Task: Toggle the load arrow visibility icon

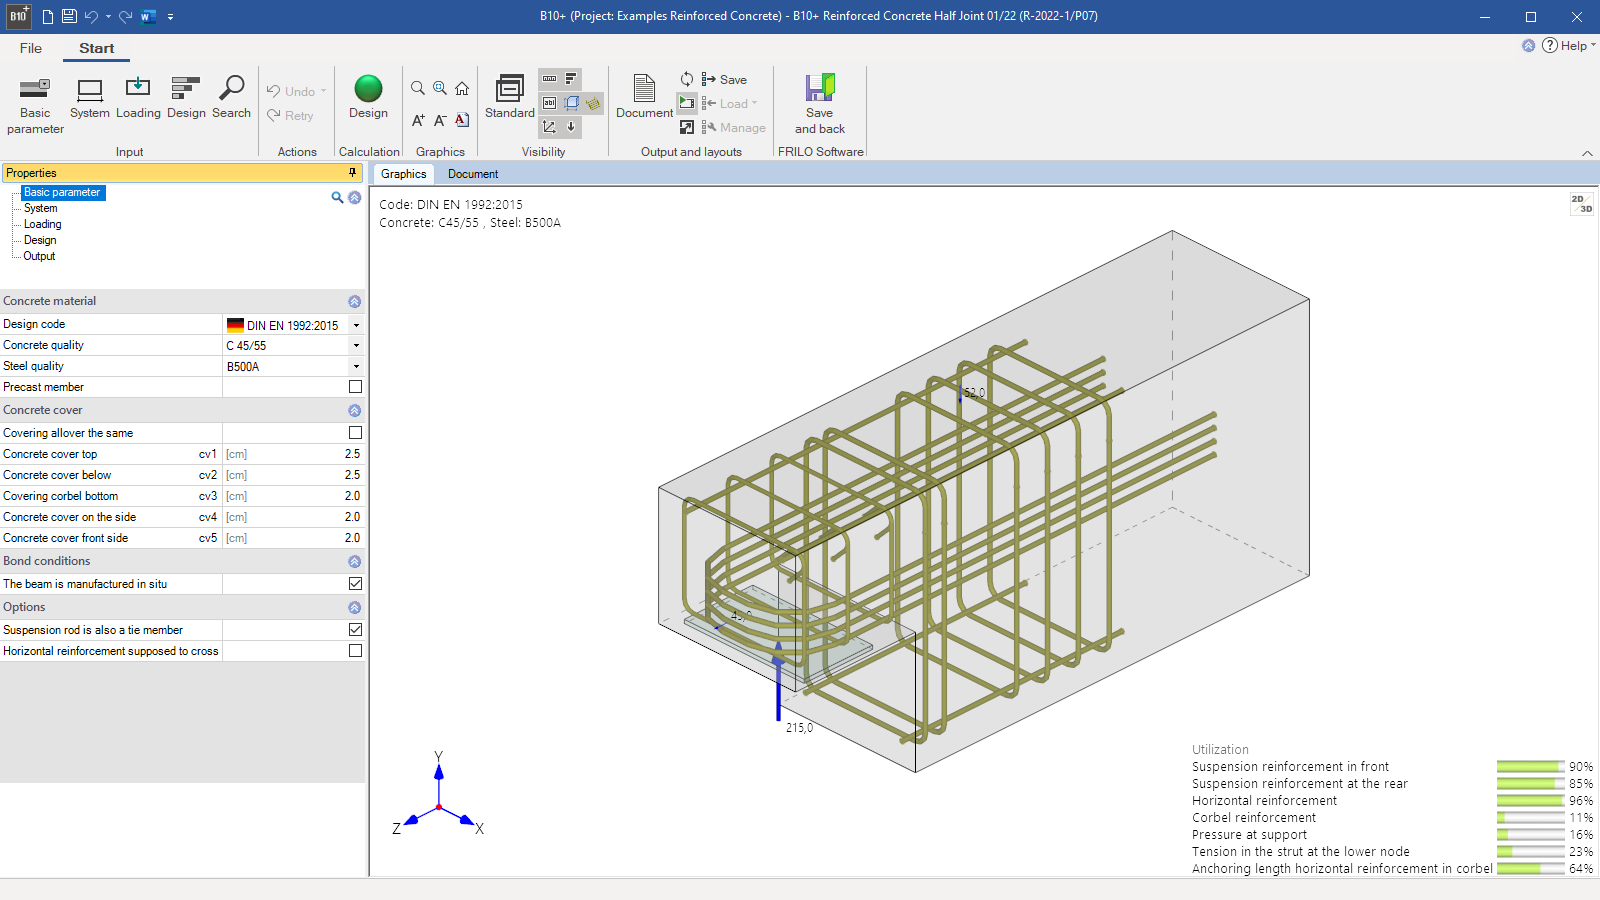Action: point(571,126)
